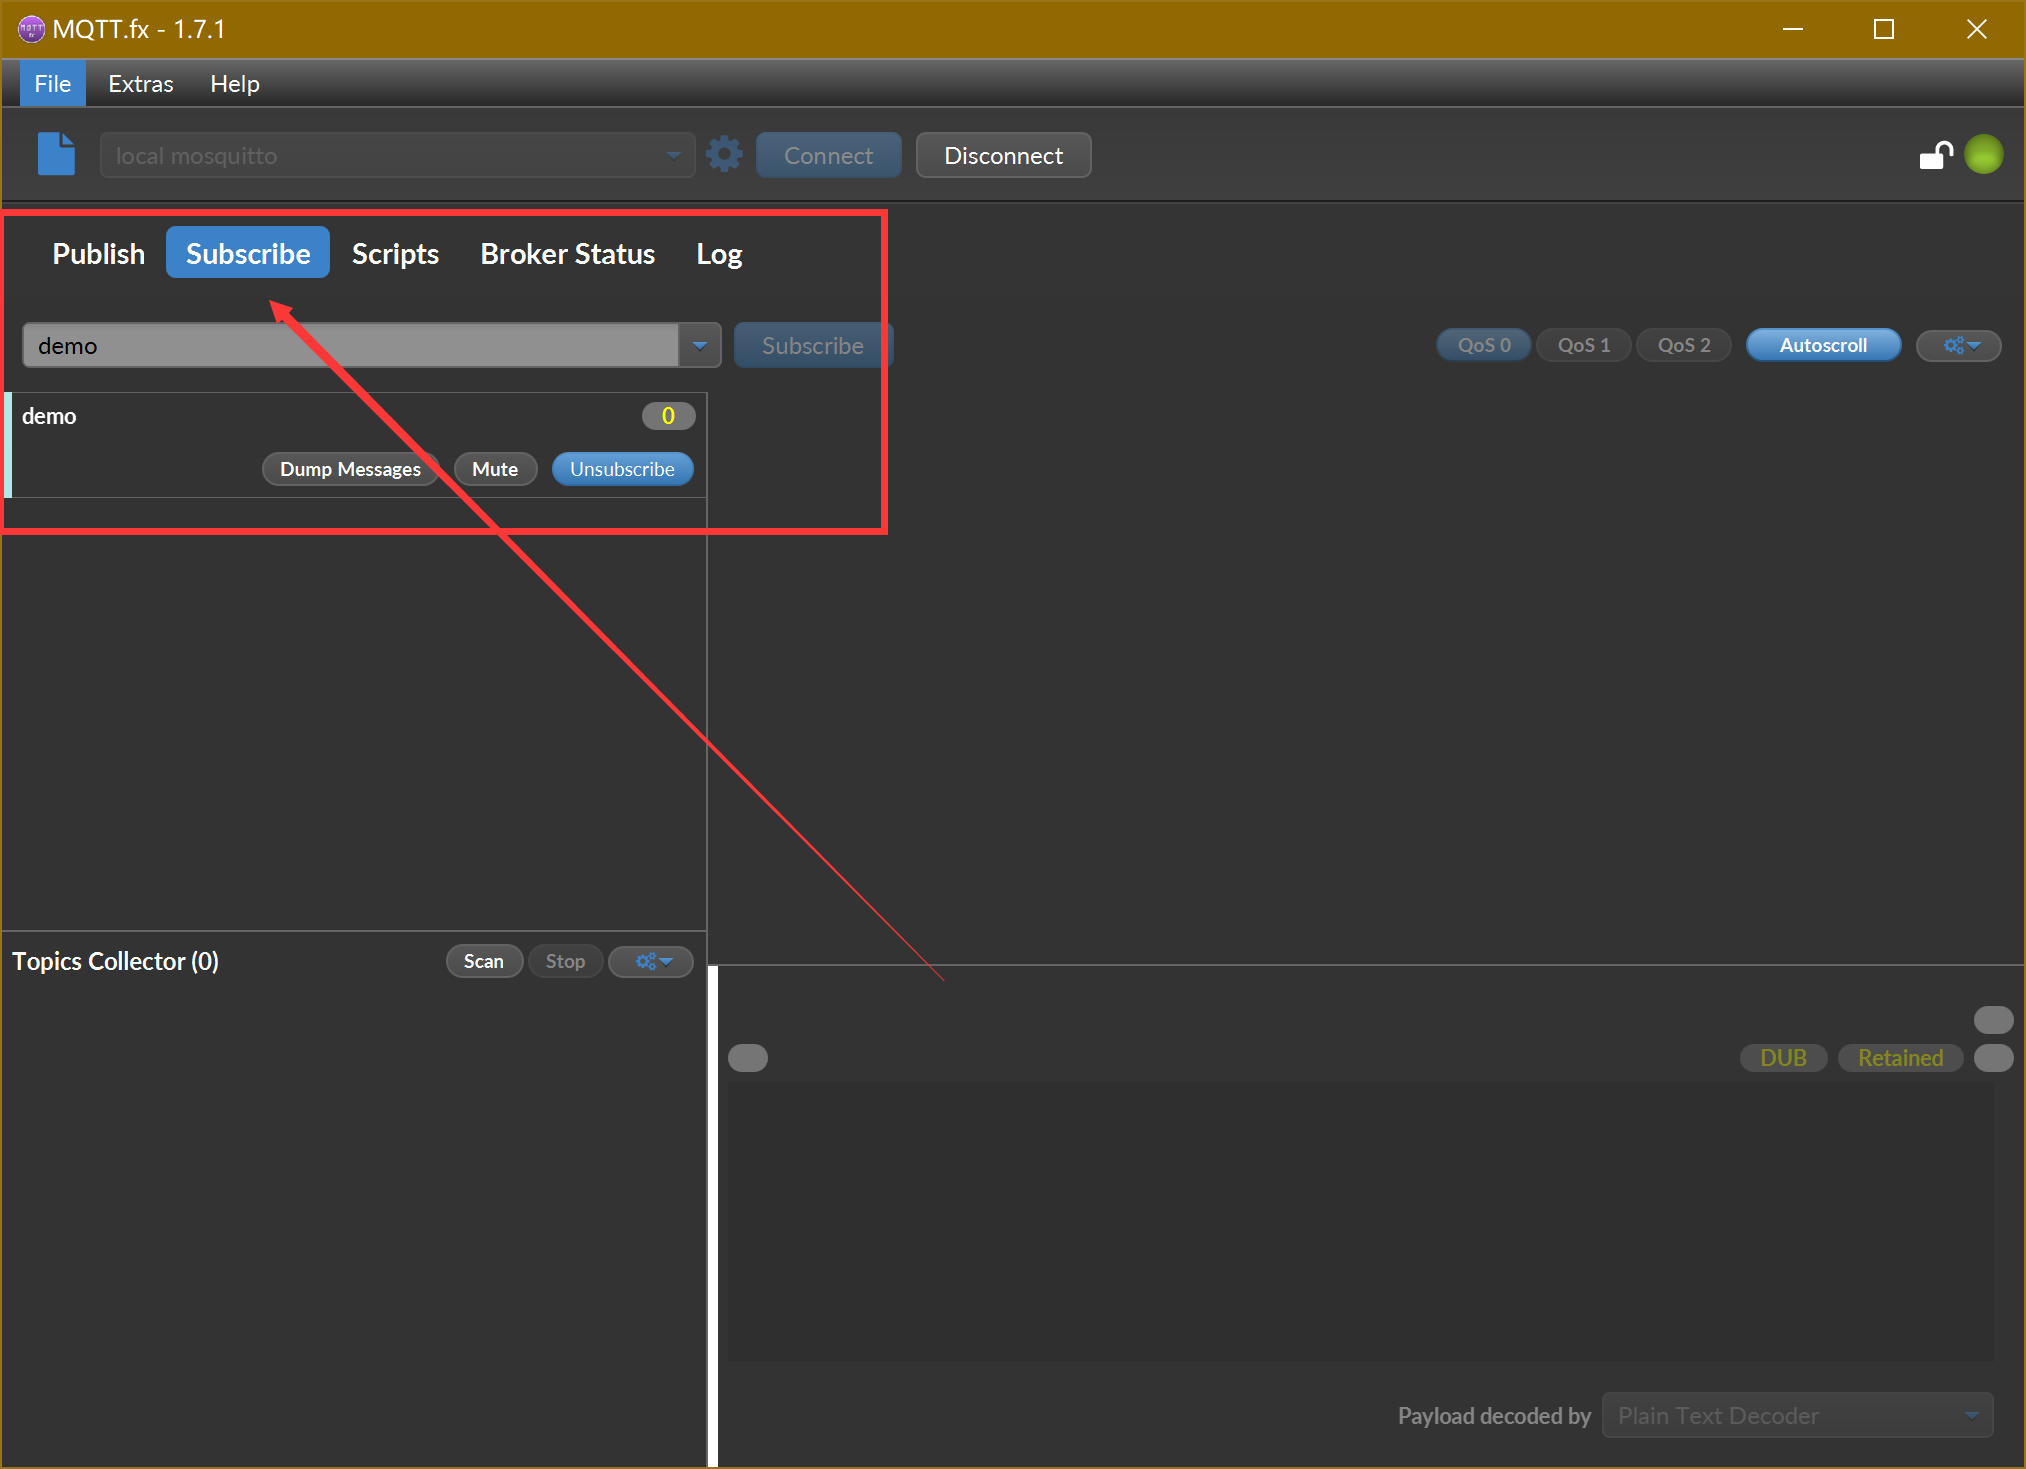Expand the demo topic dropdown arrow
The width and height of the screenshot is (2026, 1469).
pos(700,345)
